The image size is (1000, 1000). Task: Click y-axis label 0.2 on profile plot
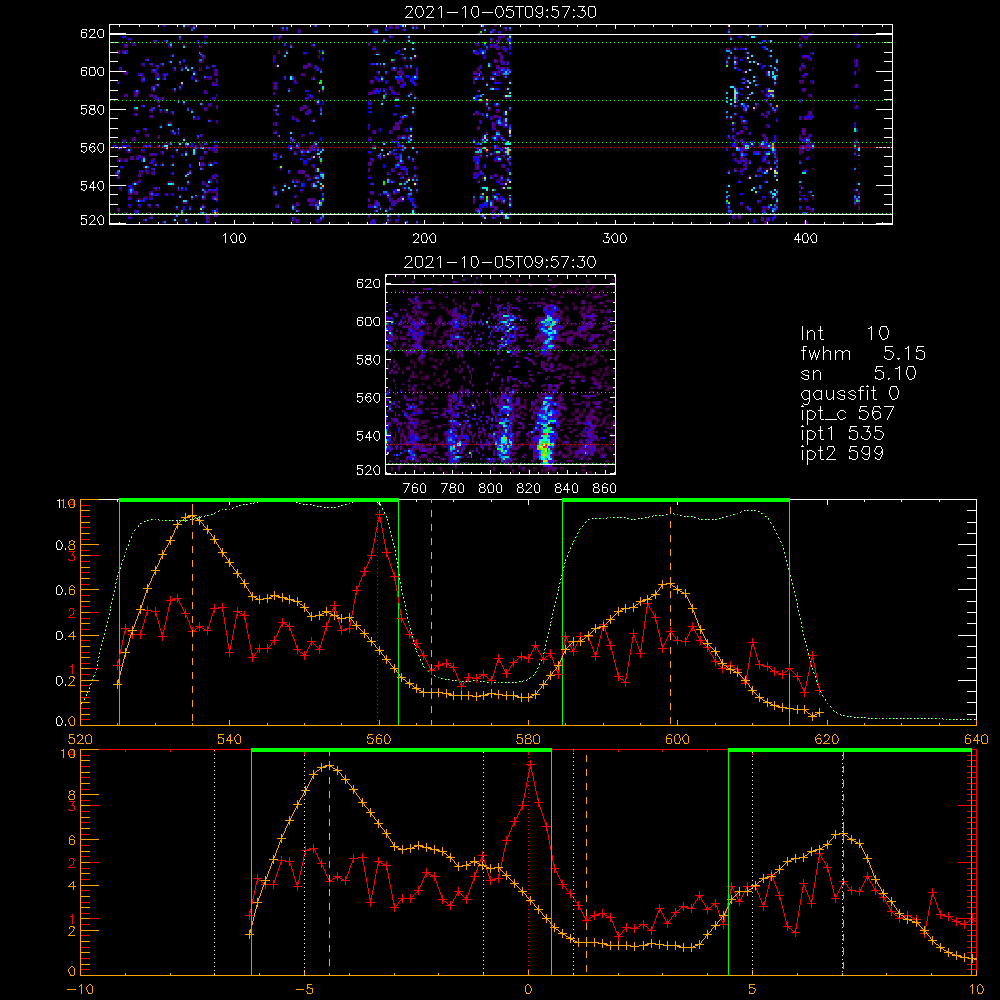(x=65, y=681)
